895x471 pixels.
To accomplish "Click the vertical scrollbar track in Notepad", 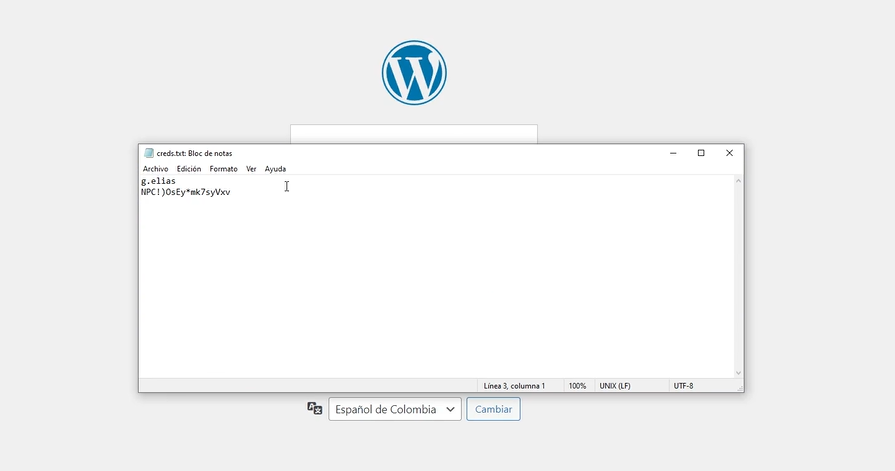I will pyautogui.click(x=739, y=280).
